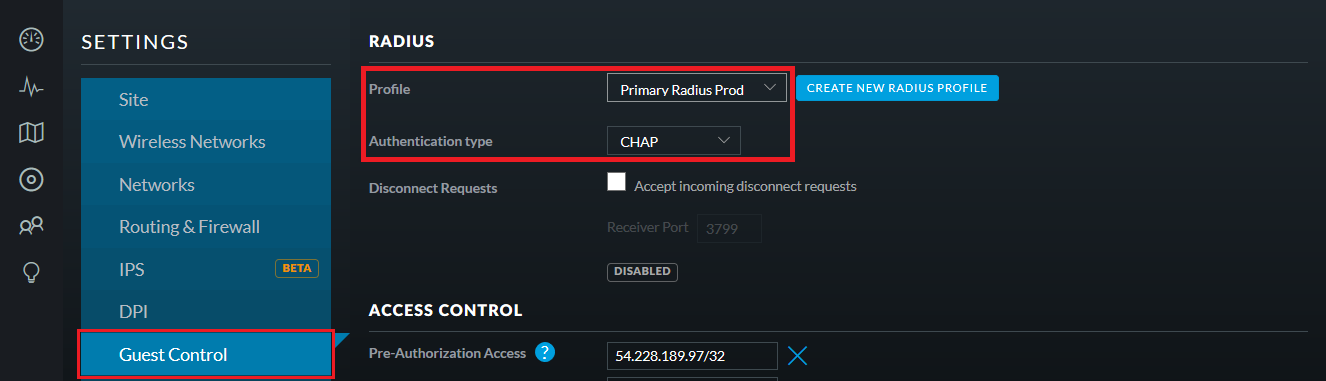Click the Pre-Authorization Access IP field
Viewport: 1326px width, 381px height.
[692, 356]
